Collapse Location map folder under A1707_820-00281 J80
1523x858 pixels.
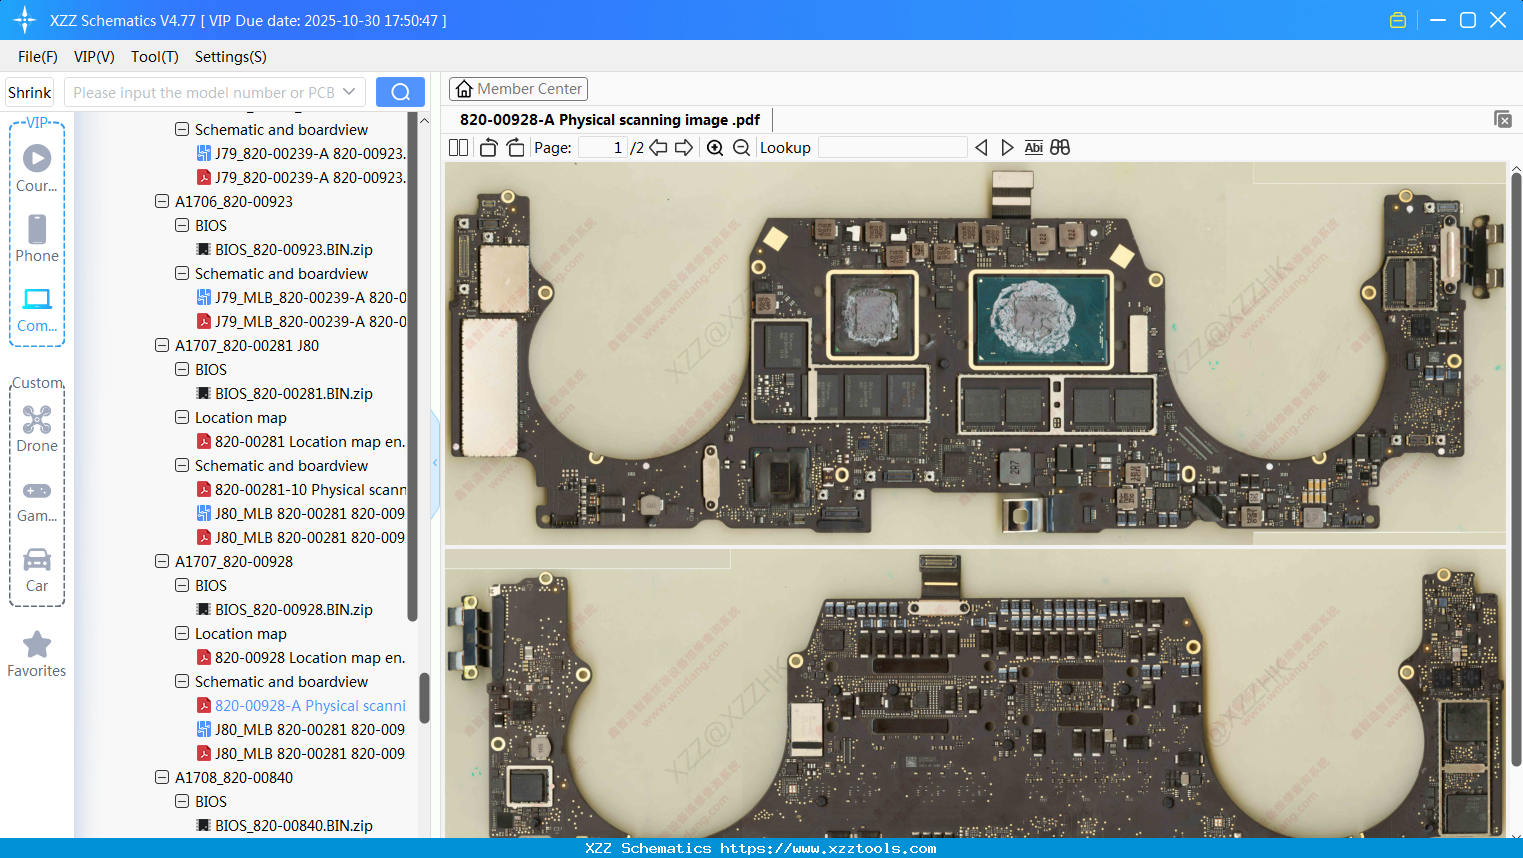click(182, 418)
